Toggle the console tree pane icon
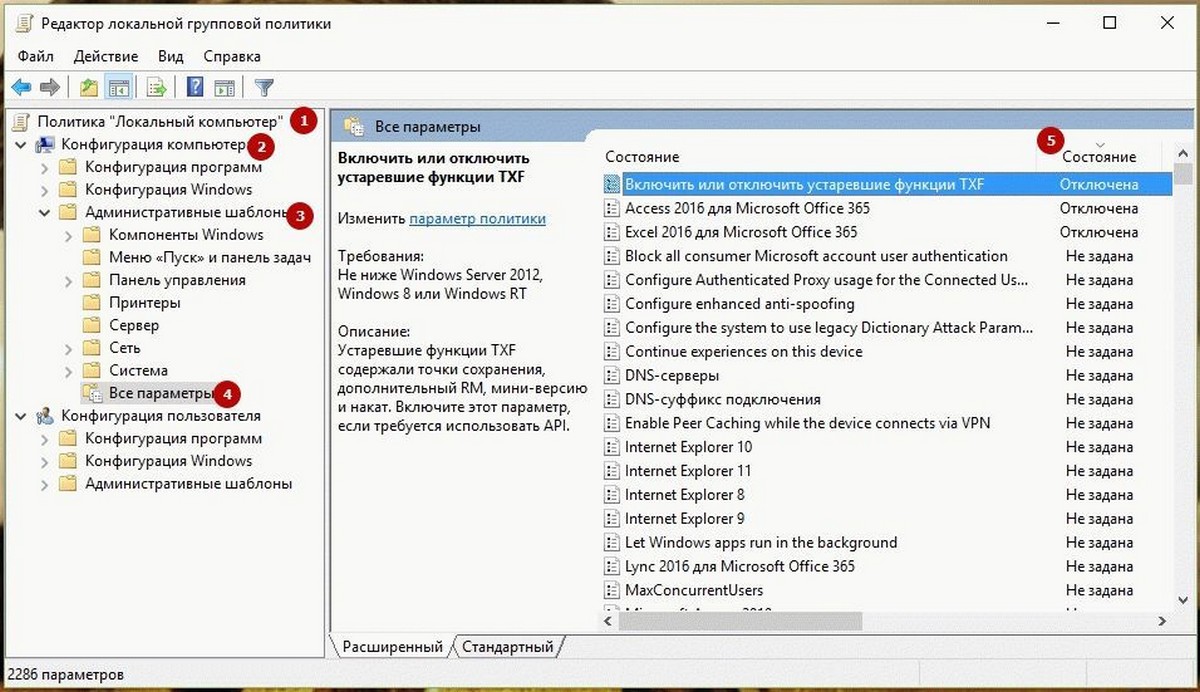 [119, 87]
